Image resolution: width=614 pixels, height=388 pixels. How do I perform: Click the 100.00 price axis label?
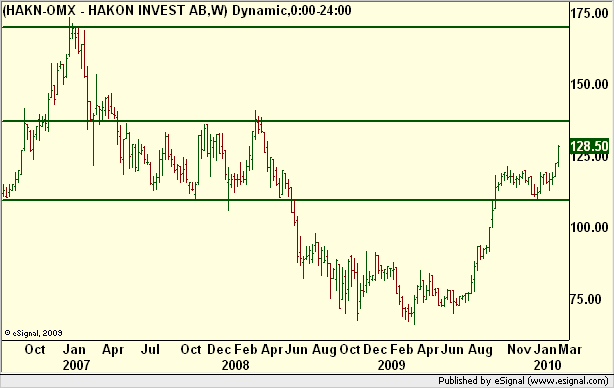[x=589, y=227]
